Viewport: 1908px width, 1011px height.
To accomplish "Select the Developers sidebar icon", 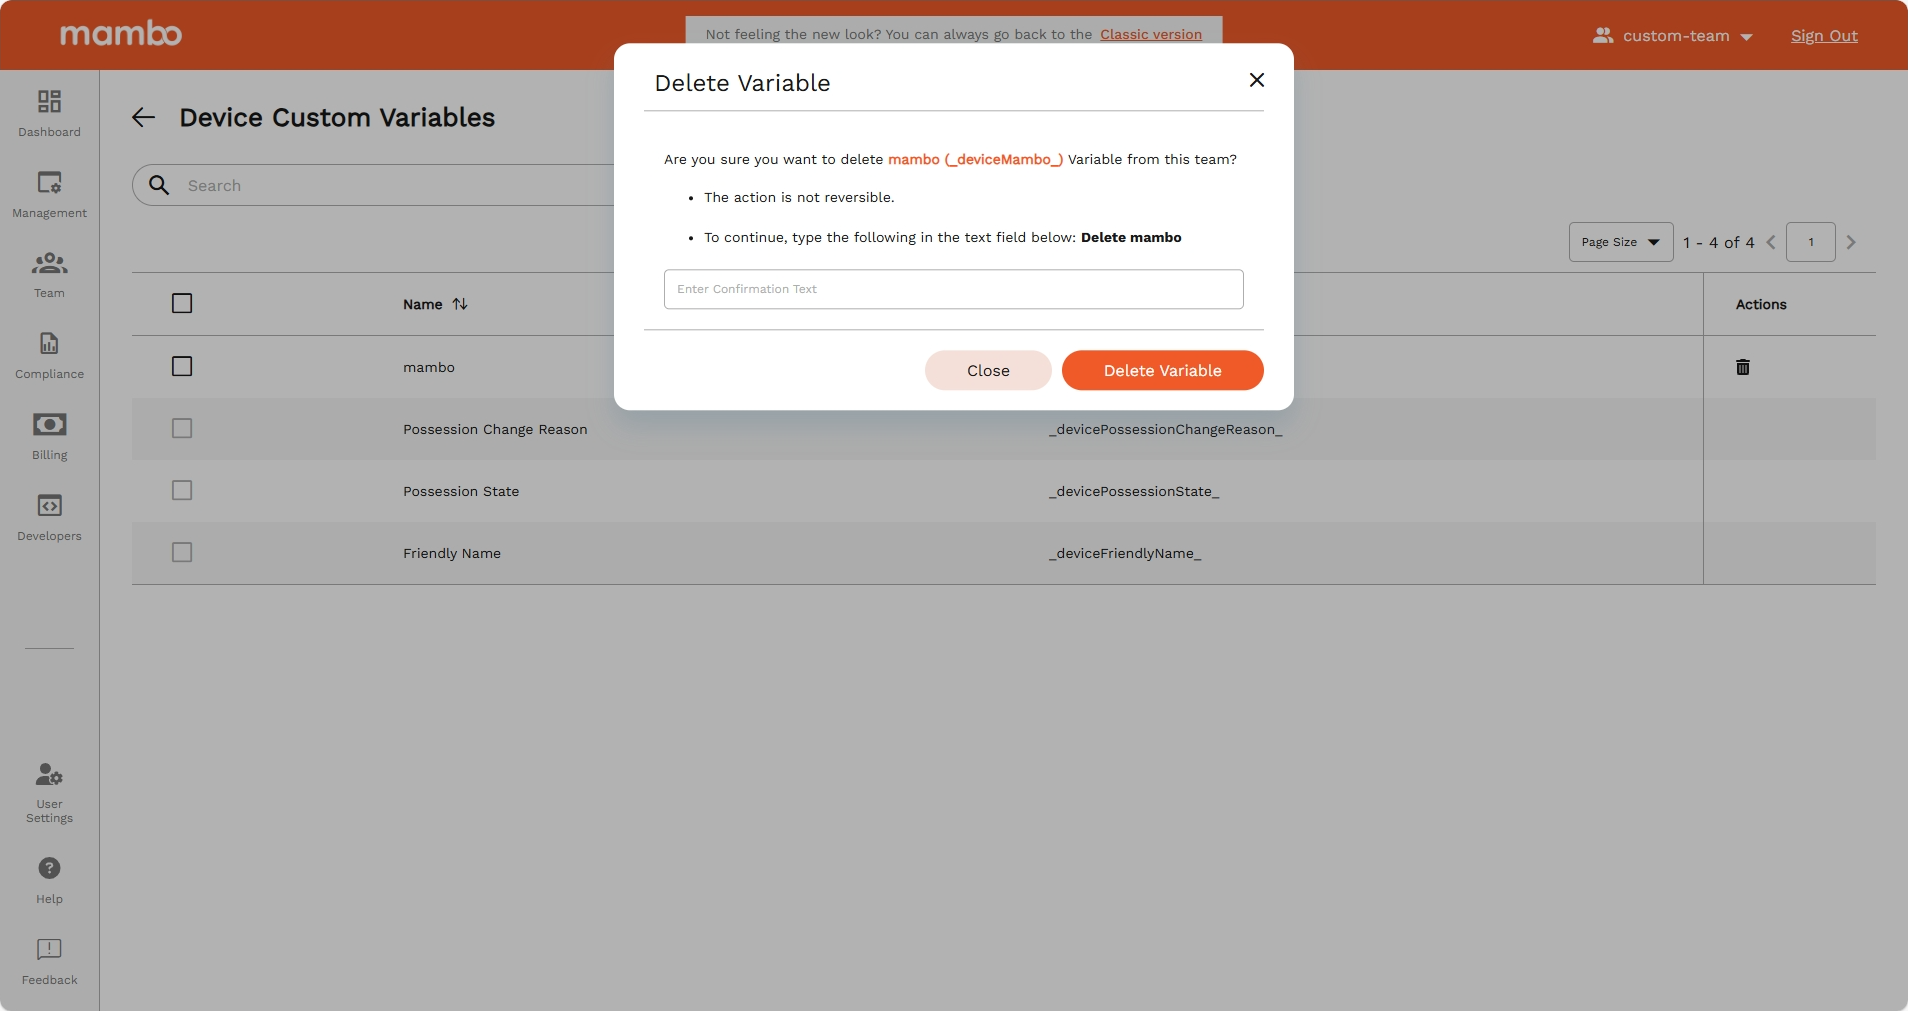I will [48, 516].
